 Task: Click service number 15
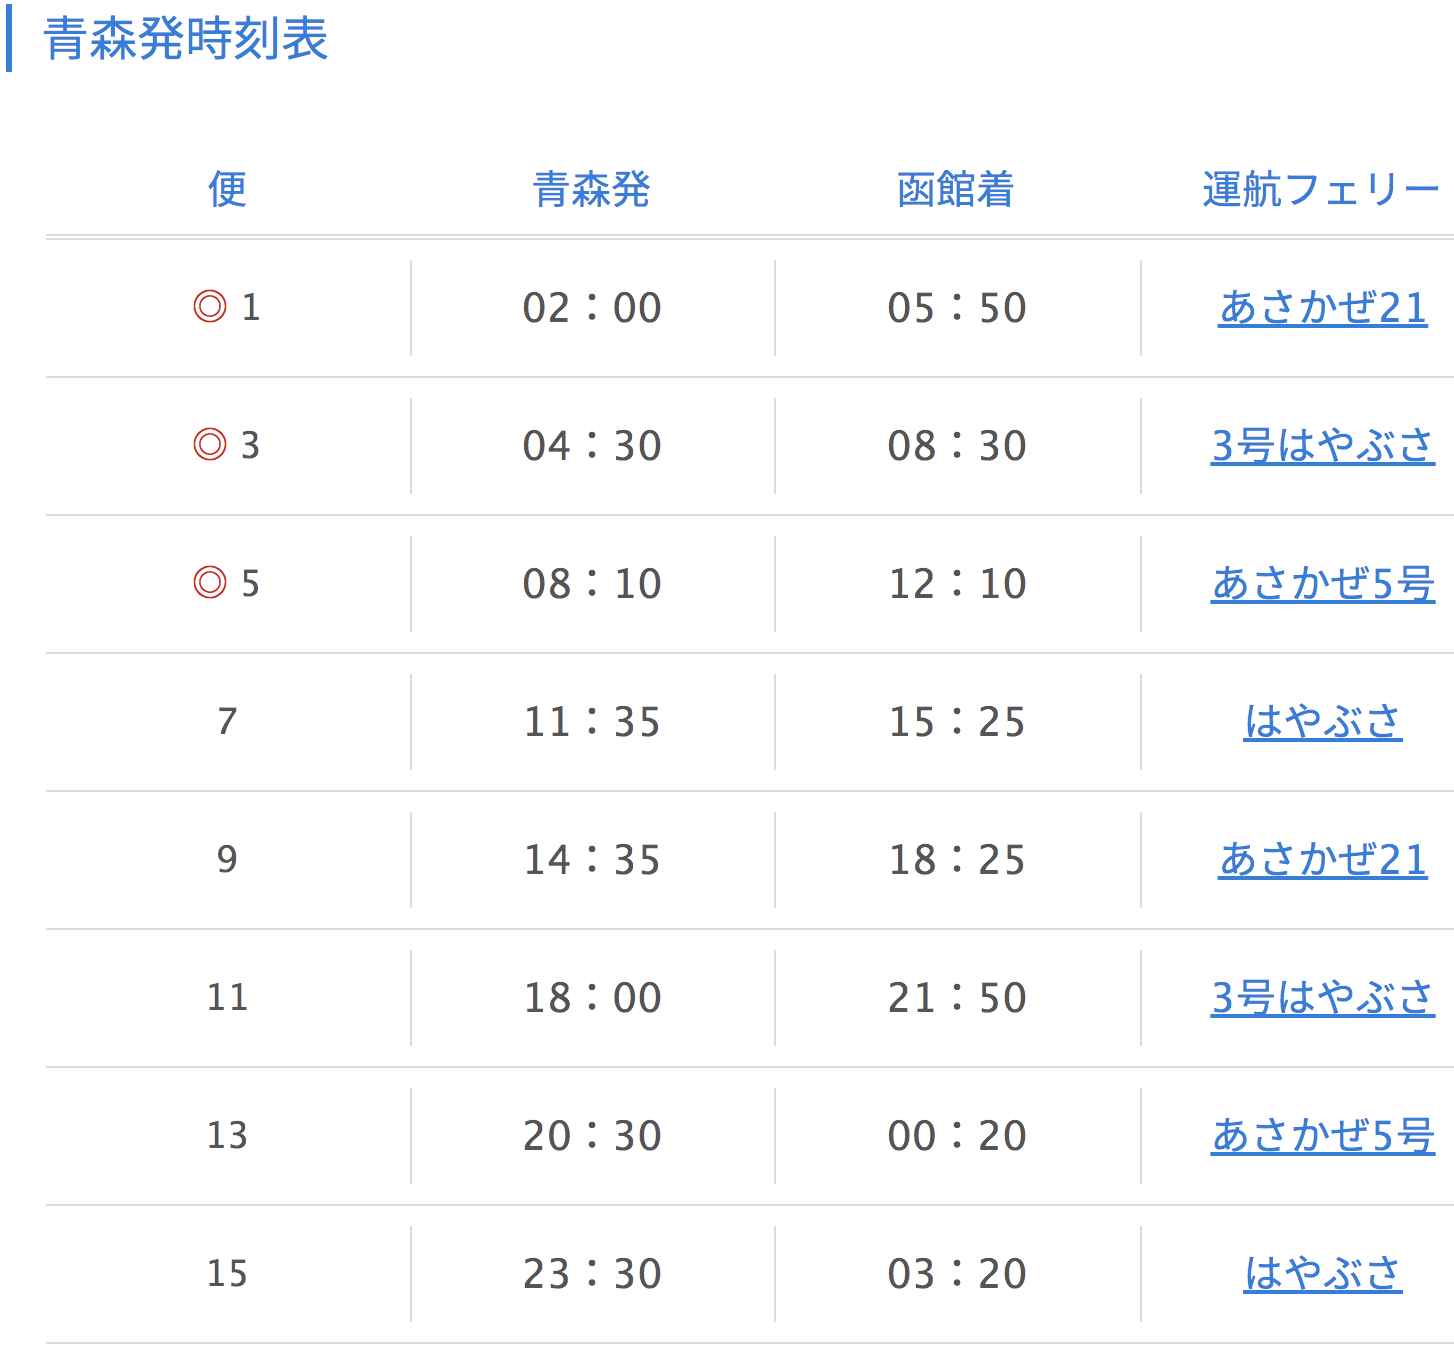tap(227, 1273)
